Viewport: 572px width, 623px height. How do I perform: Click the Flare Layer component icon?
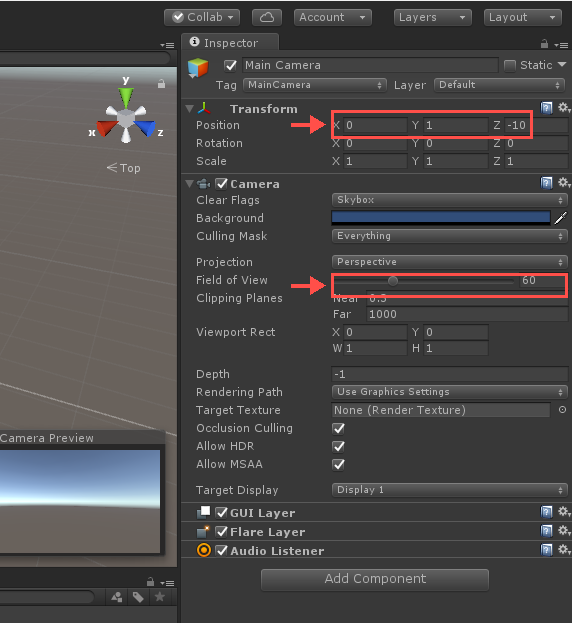pos(204,532)
